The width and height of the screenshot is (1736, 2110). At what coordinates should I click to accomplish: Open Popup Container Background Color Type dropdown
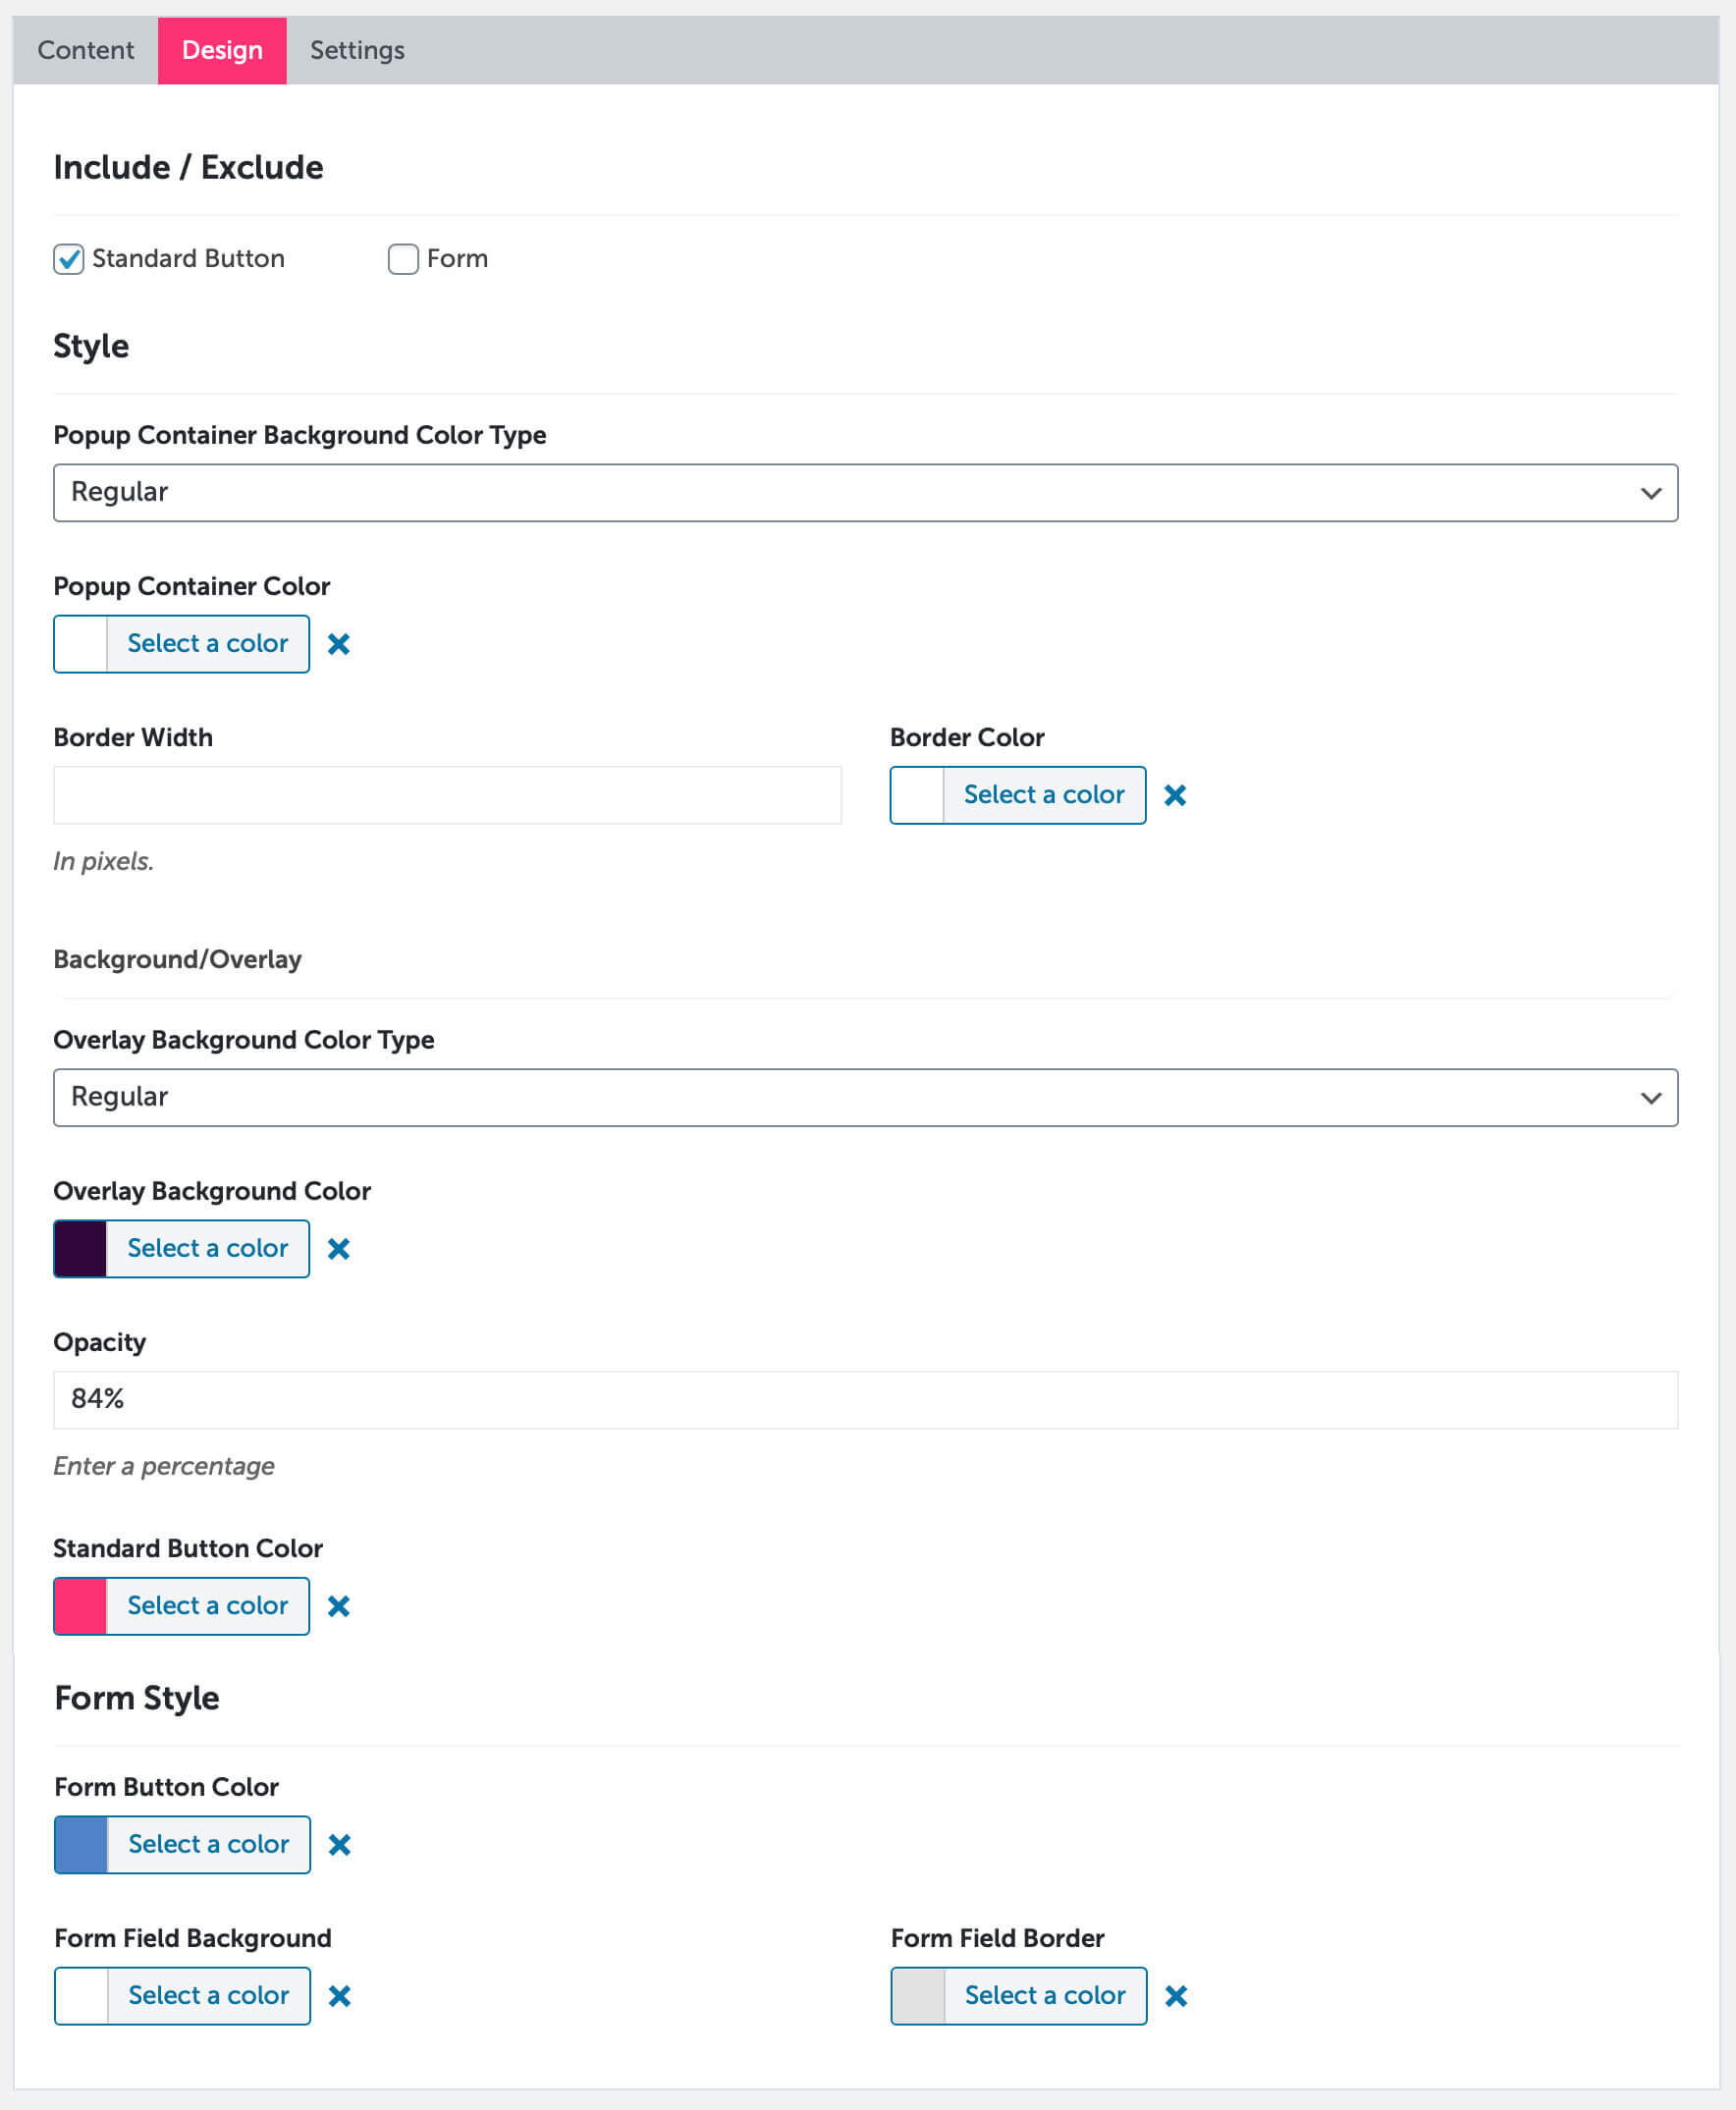pos(865,493)
